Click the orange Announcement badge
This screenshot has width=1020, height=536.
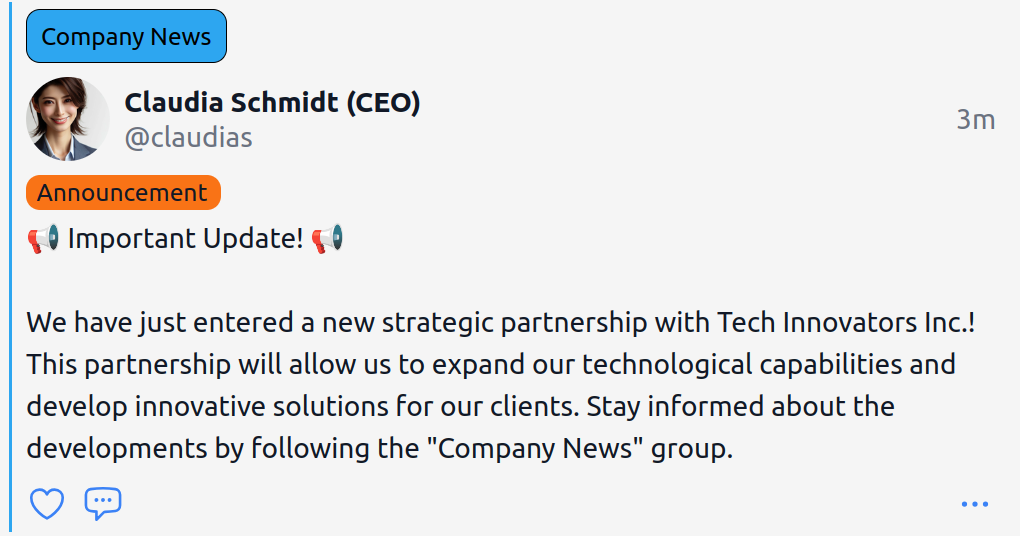coord(123,193)
